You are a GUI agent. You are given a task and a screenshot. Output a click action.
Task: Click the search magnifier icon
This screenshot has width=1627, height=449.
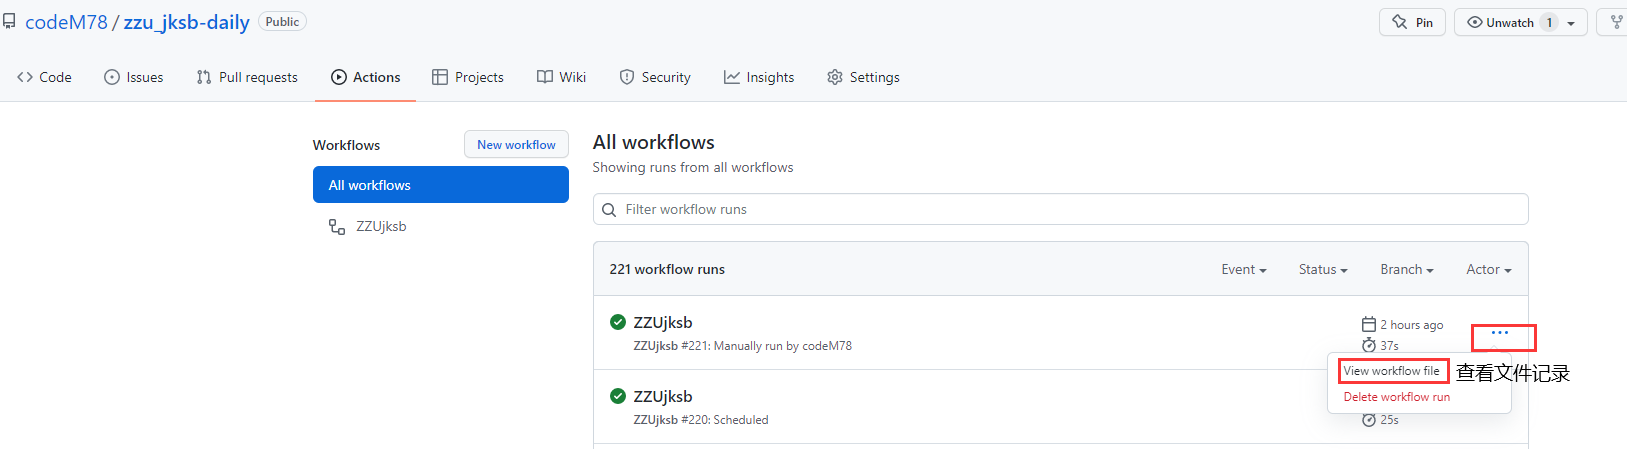[x=609, y=210]
